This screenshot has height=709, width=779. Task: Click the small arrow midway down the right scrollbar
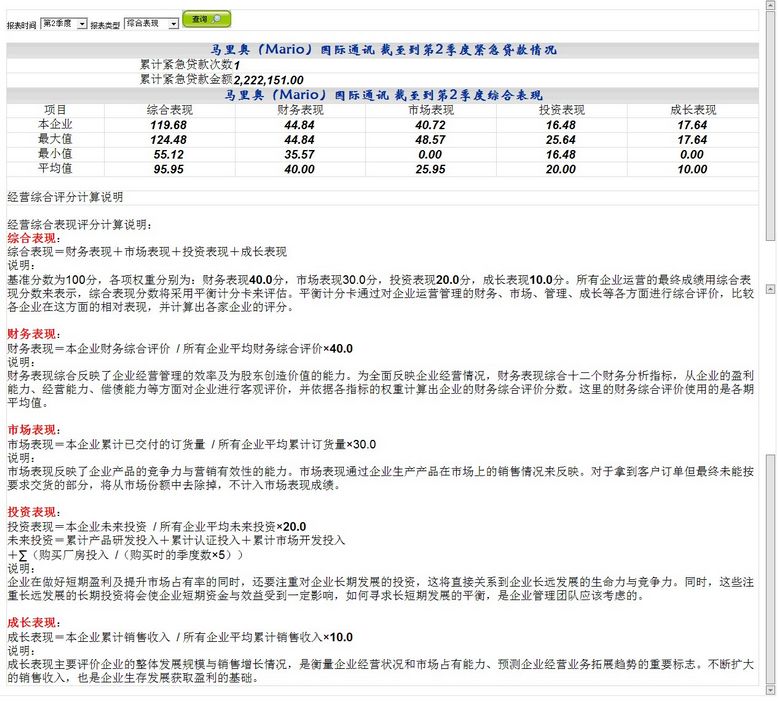coord(771,289)
